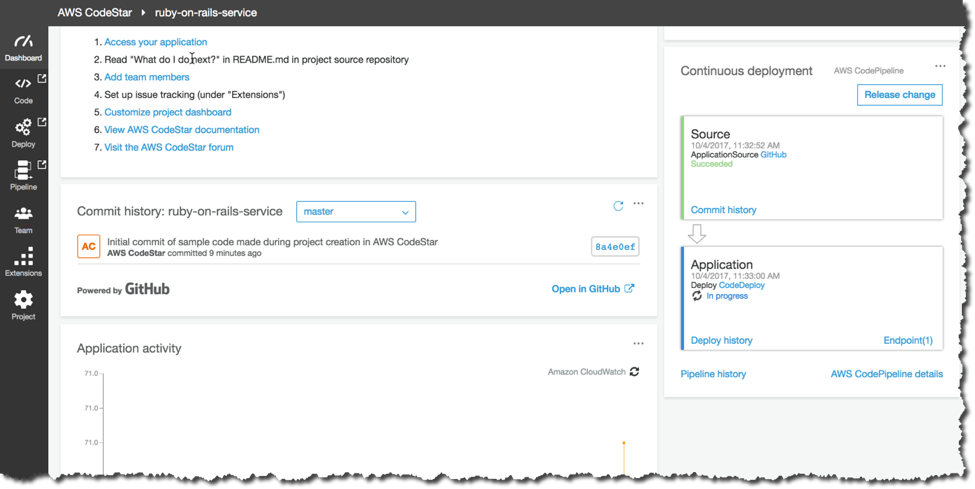Open the Access your application link
The width and height of the screenshot is (975, 489).
coord(155,42)
